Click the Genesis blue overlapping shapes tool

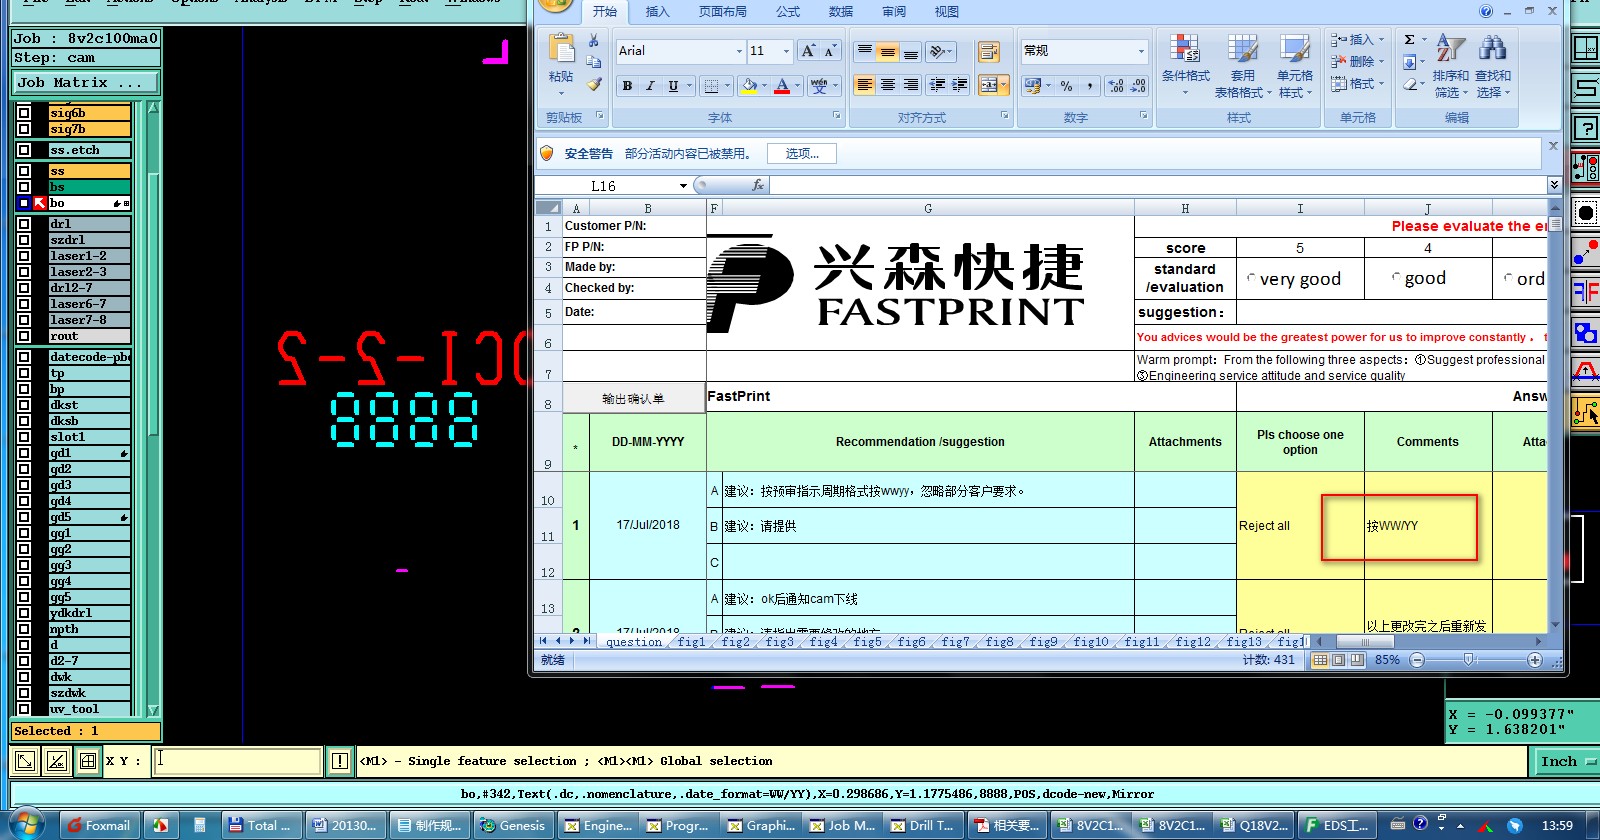pos(1586,332)
